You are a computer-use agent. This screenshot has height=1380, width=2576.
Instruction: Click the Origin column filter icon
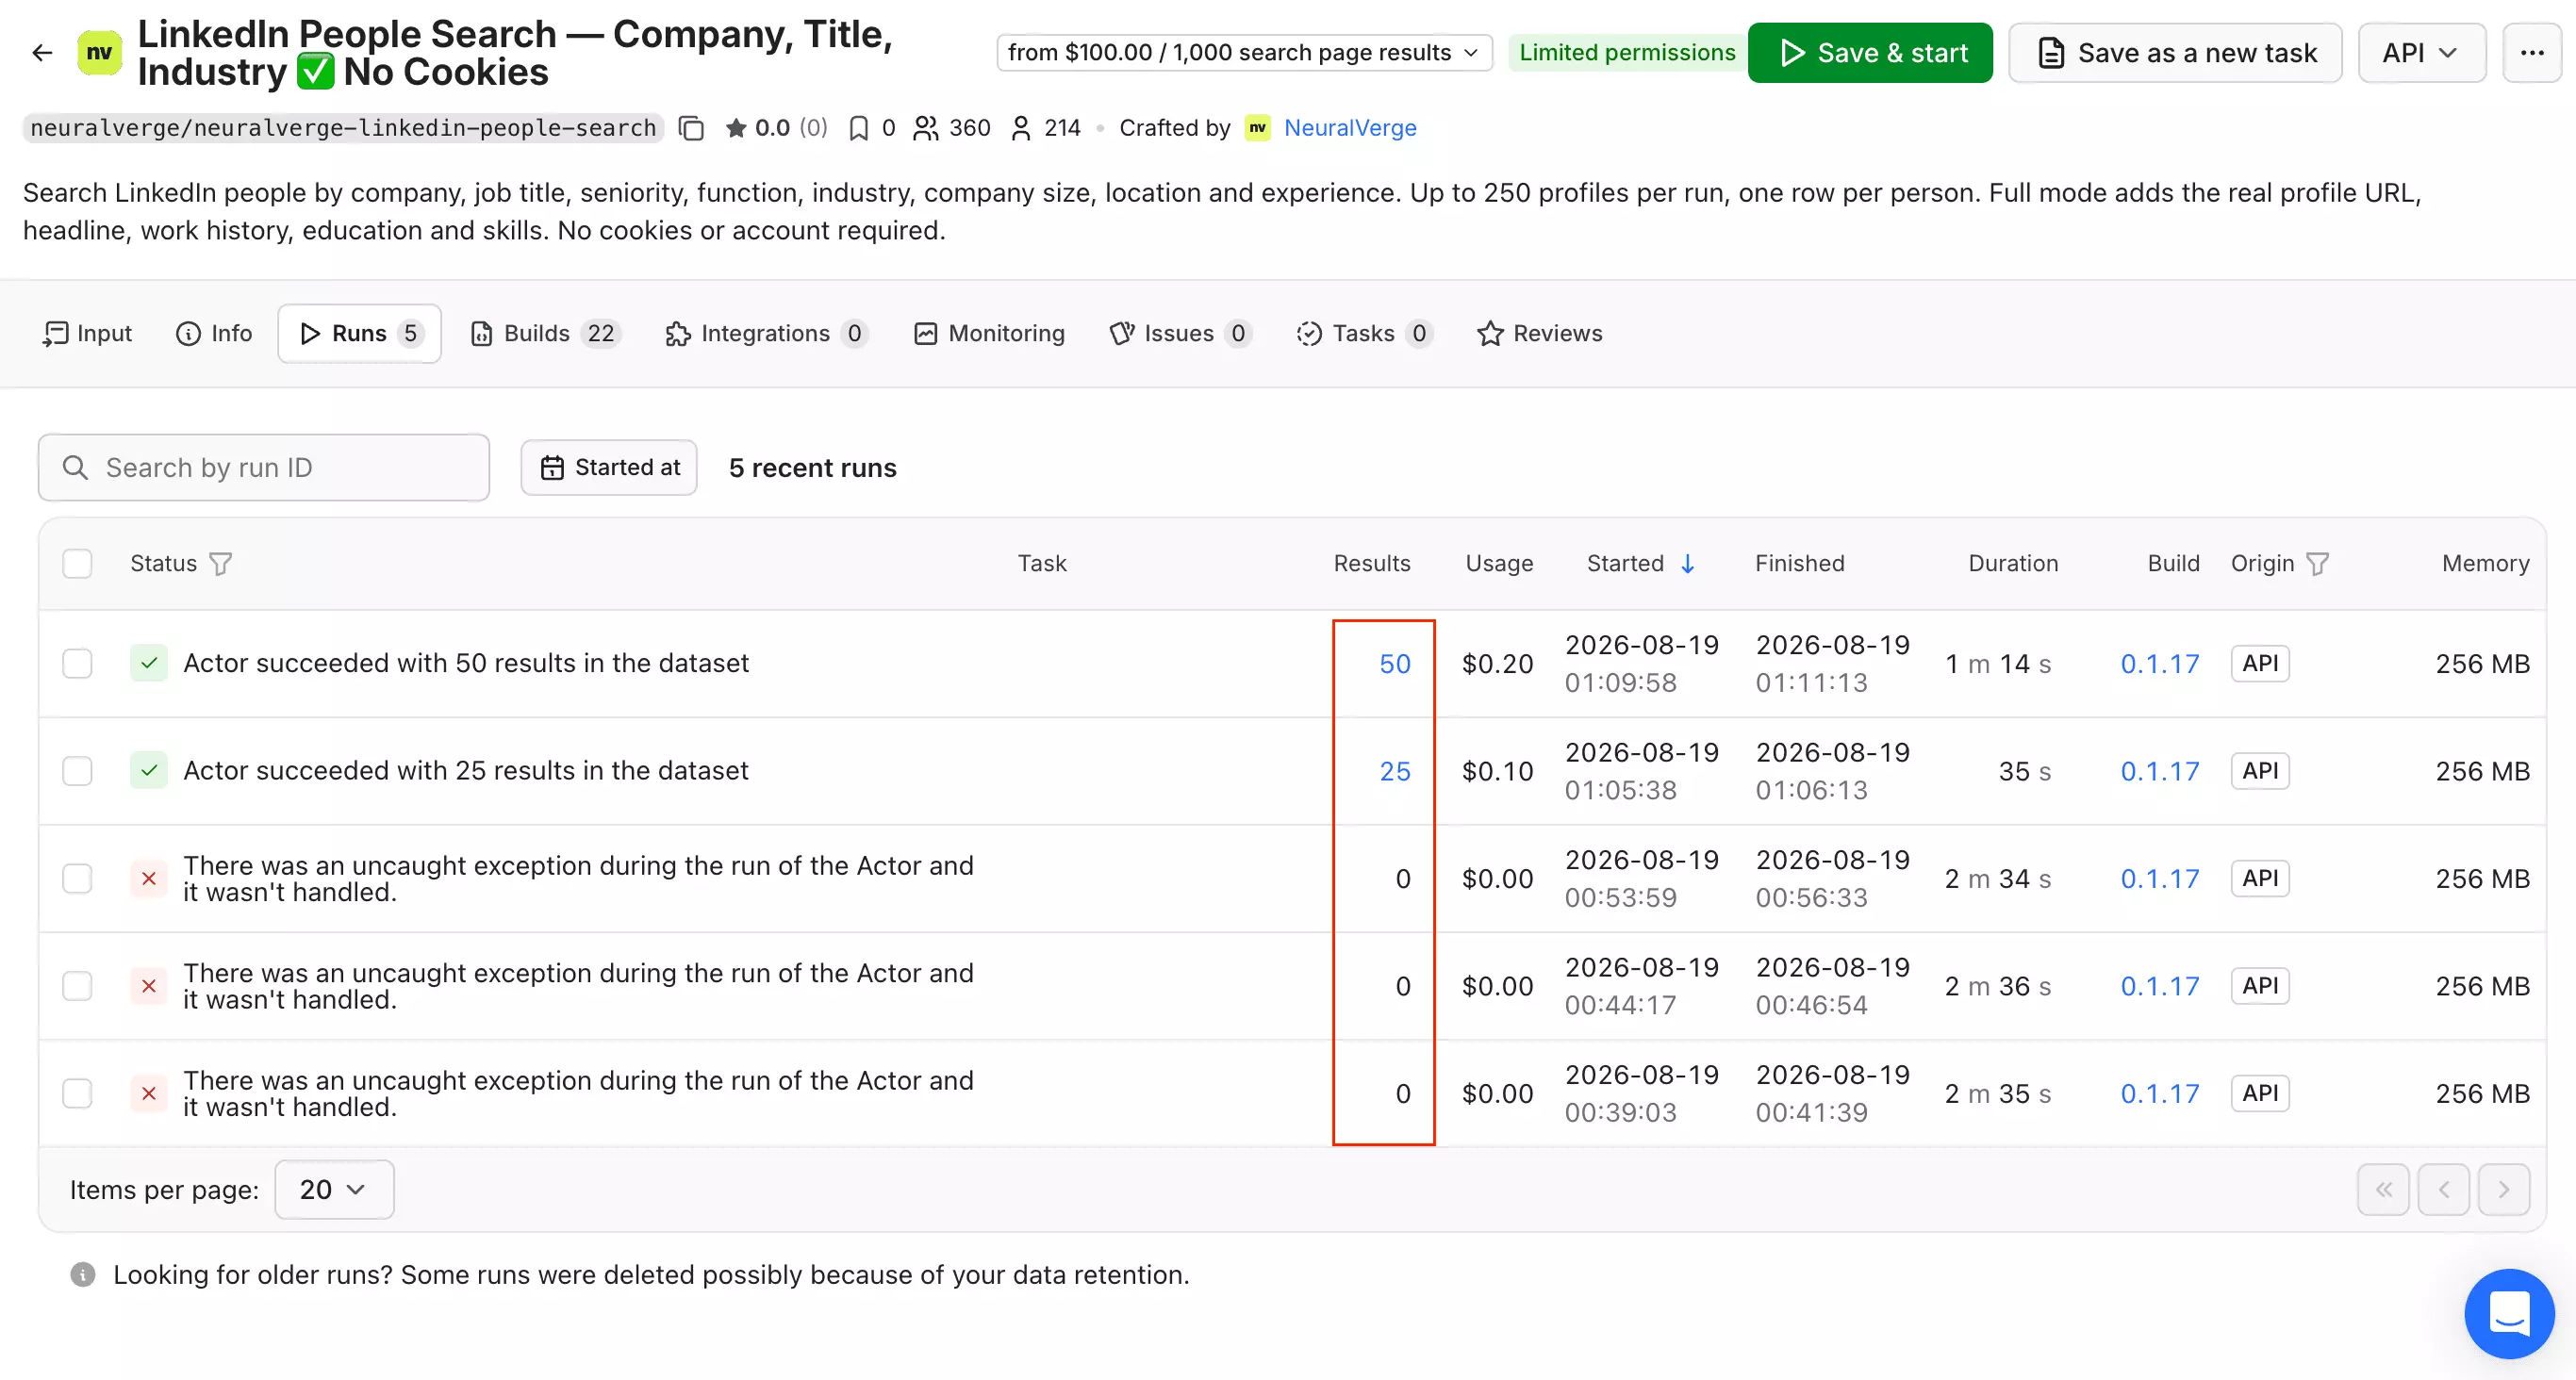pos(2317,564)
